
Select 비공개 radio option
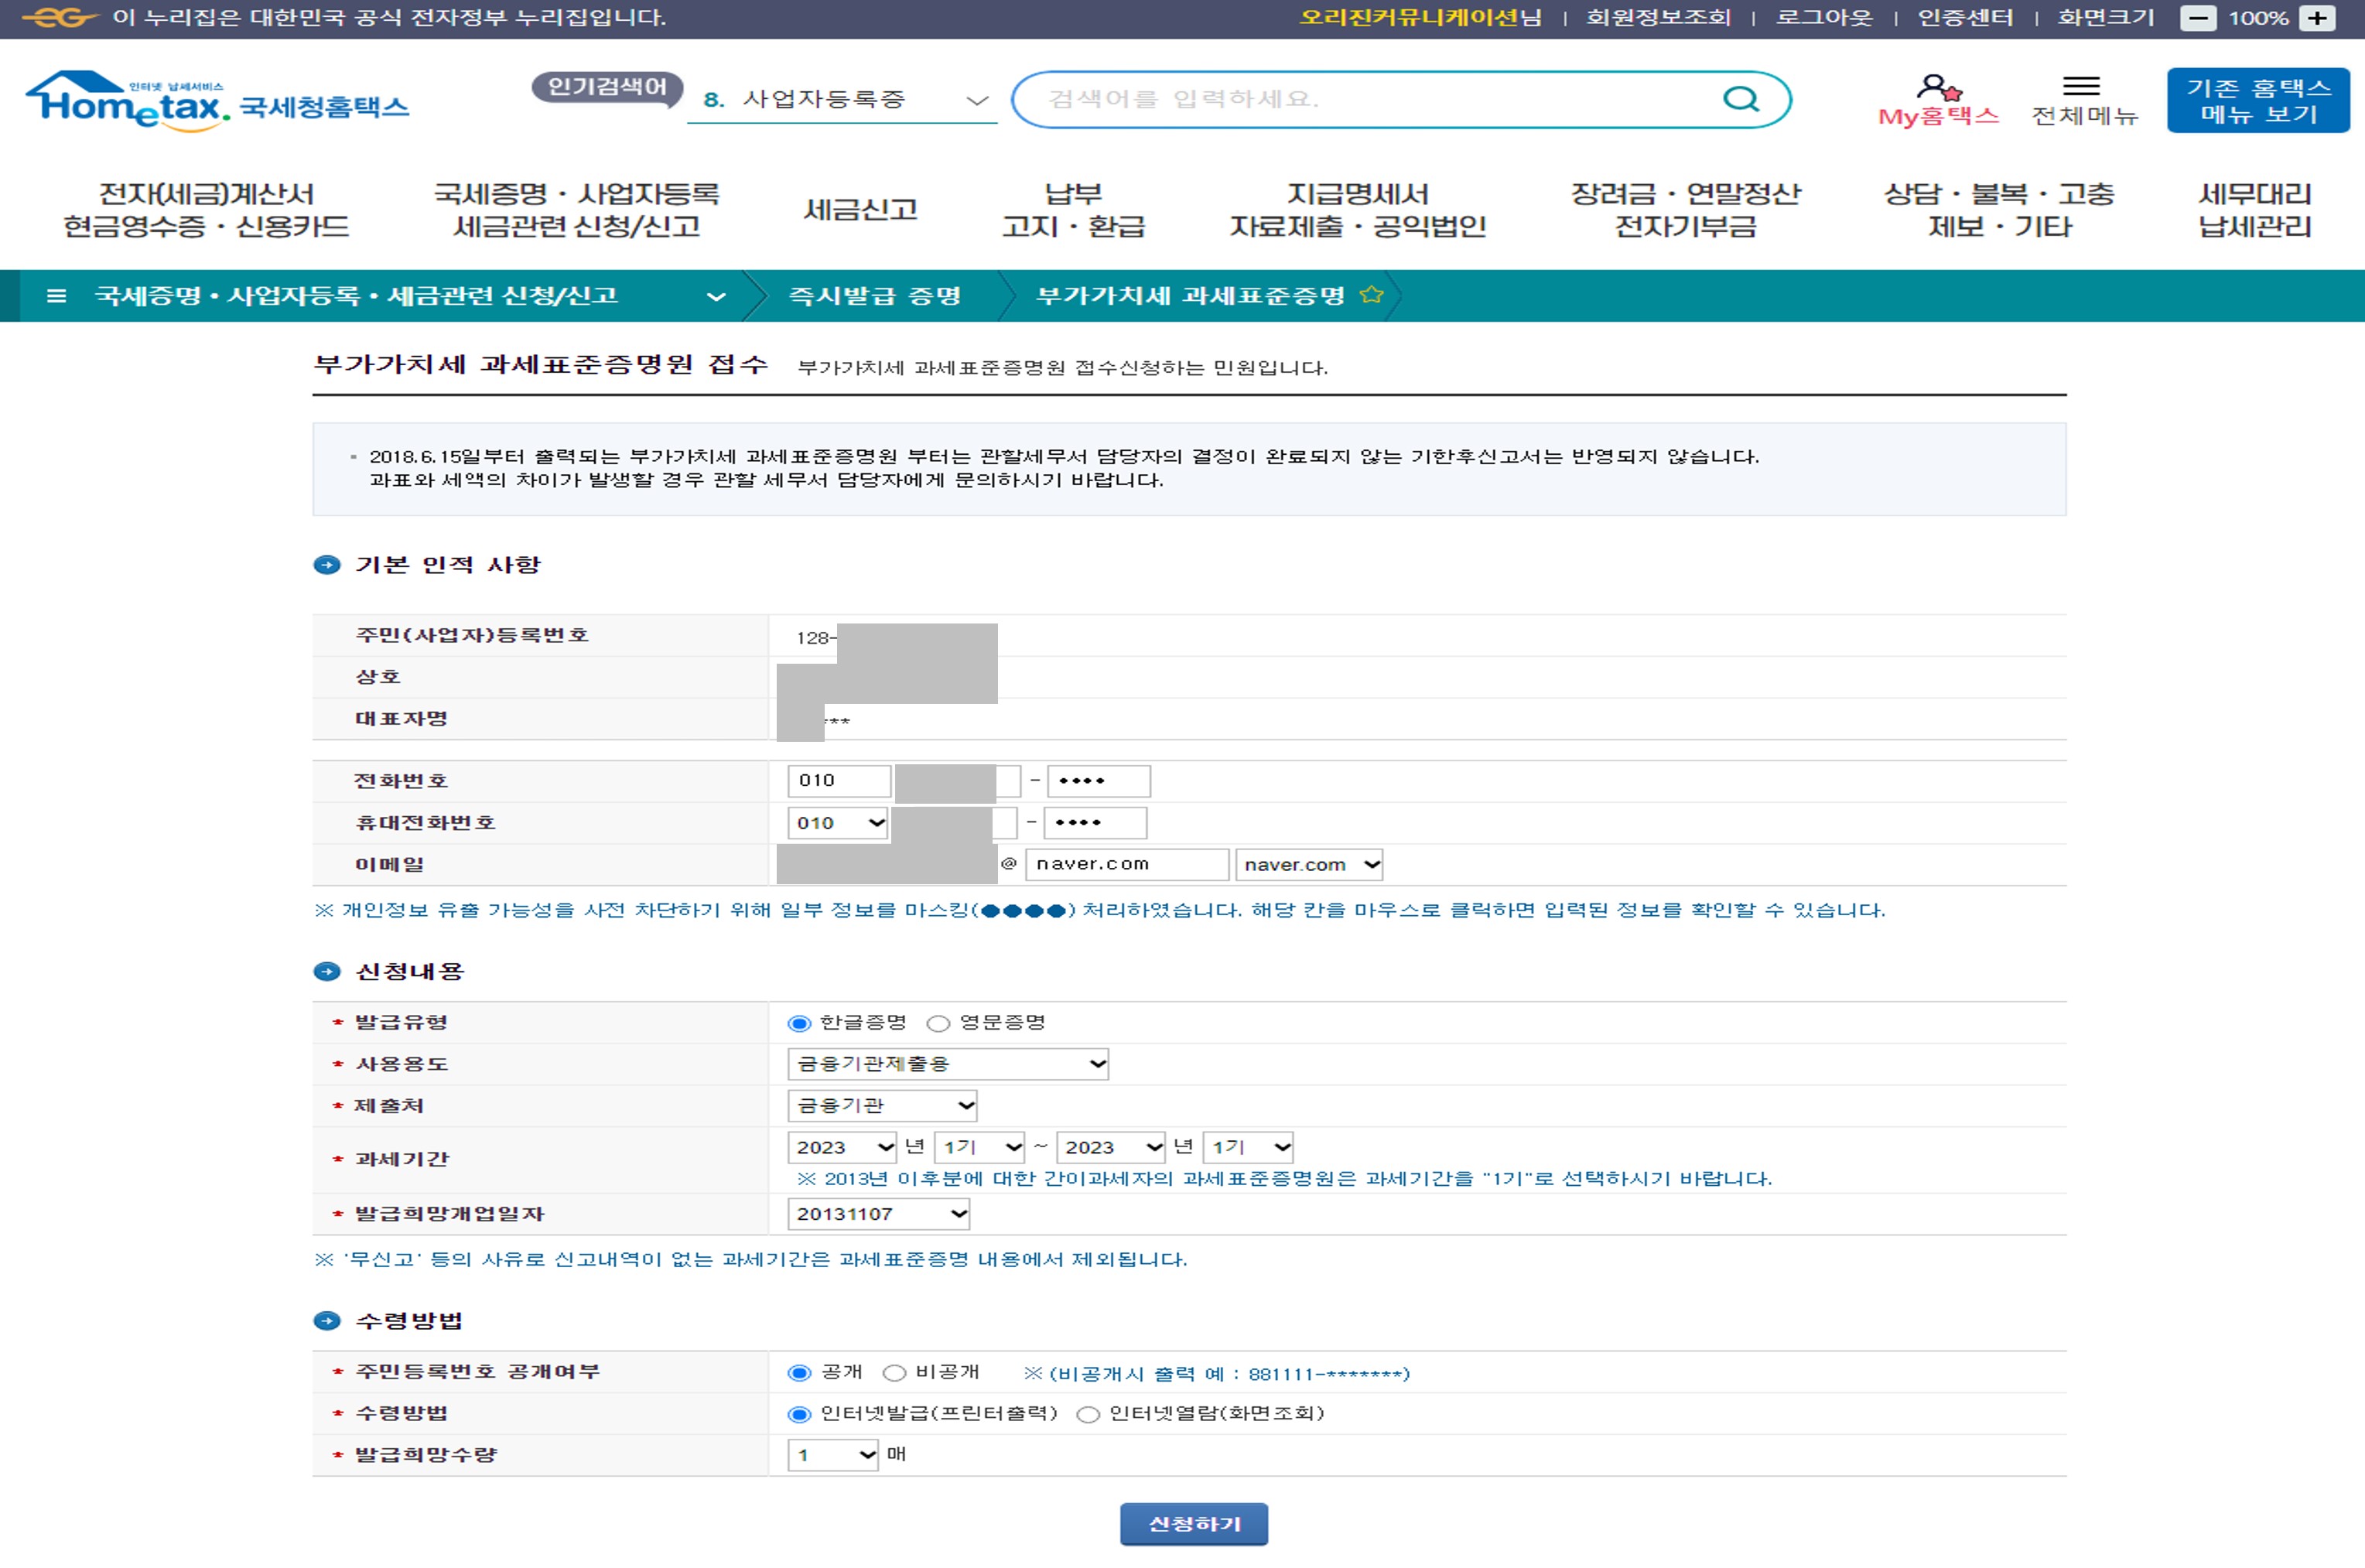(x=895, y=1373)
